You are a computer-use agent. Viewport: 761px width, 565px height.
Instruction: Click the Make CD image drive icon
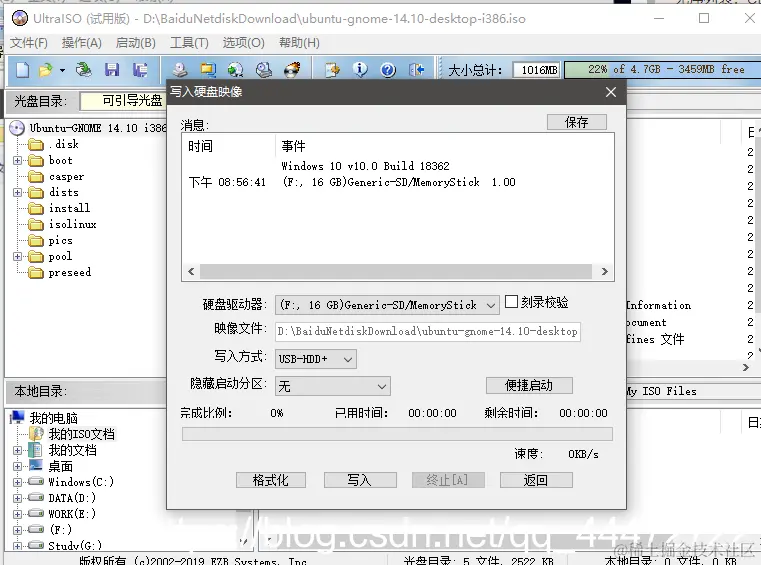180,70
